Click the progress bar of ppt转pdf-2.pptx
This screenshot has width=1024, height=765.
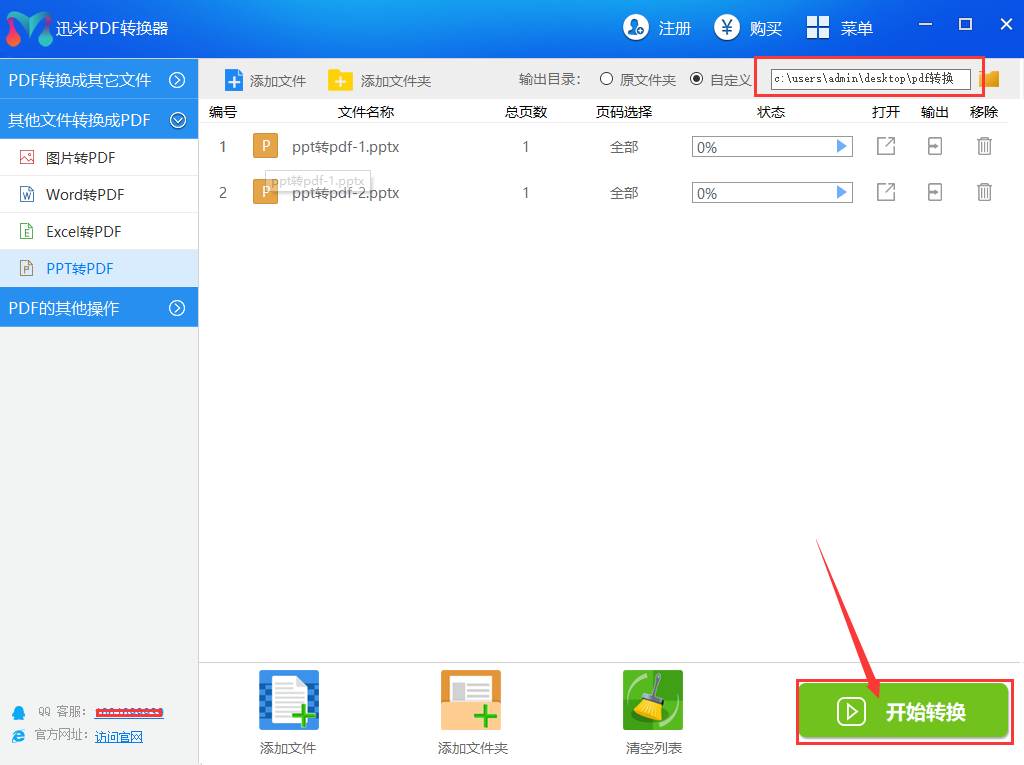tap(765, 192)
